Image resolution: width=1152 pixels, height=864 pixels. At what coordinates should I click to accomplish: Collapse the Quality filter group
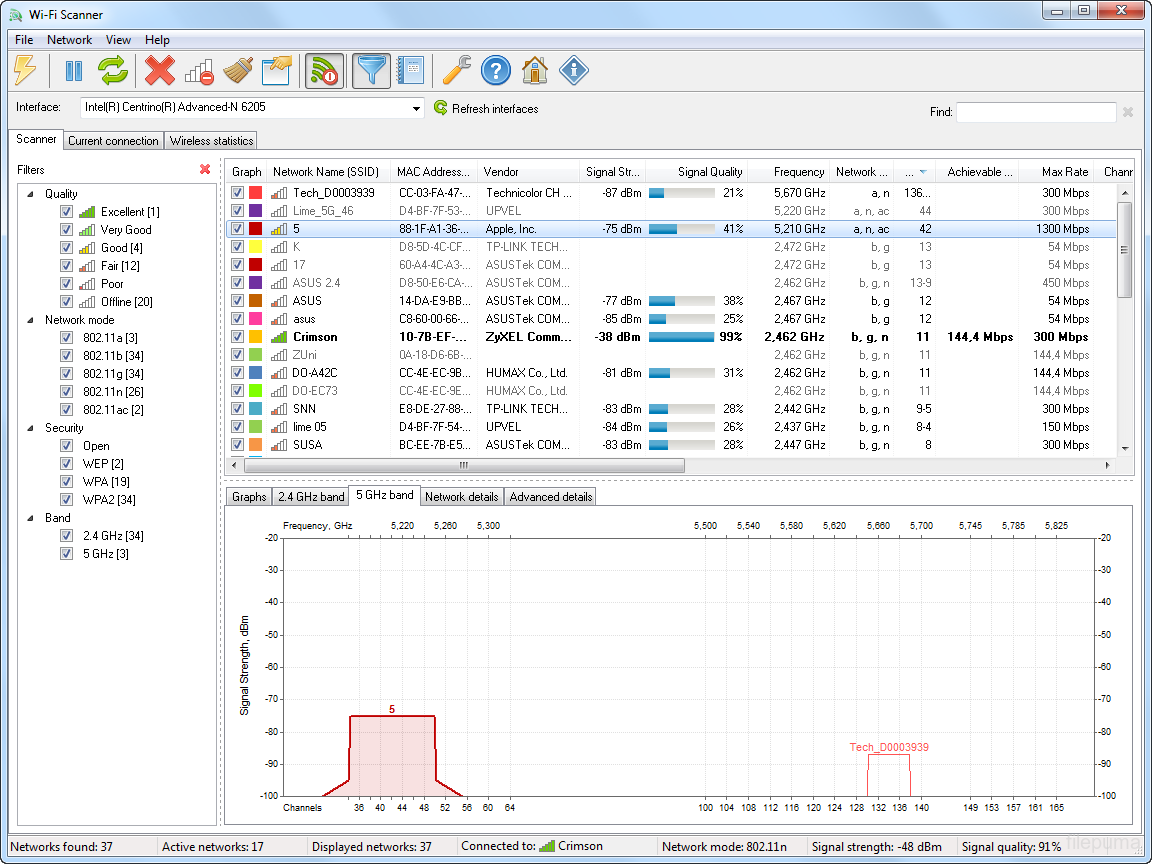tap(30, 194)
